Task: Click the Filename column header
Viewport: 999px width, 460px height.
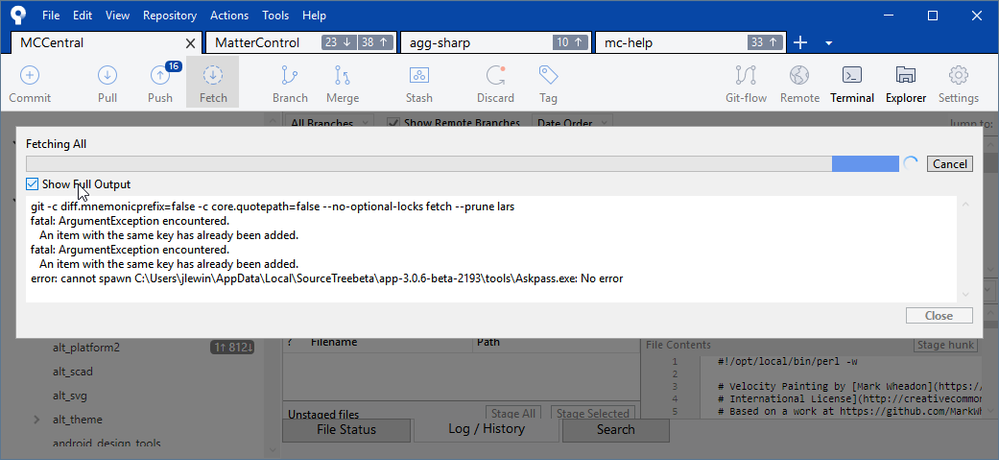Action: point(334,342)
